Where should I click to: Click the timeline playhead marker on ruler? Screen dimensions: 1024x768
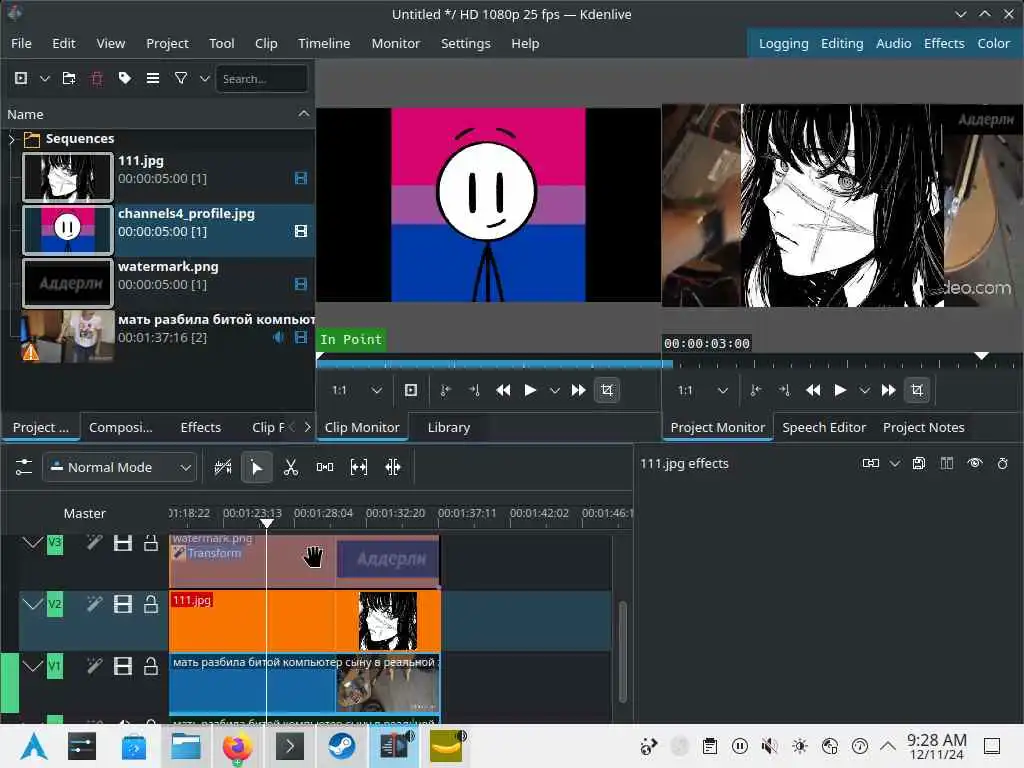[x=266, y=523]
